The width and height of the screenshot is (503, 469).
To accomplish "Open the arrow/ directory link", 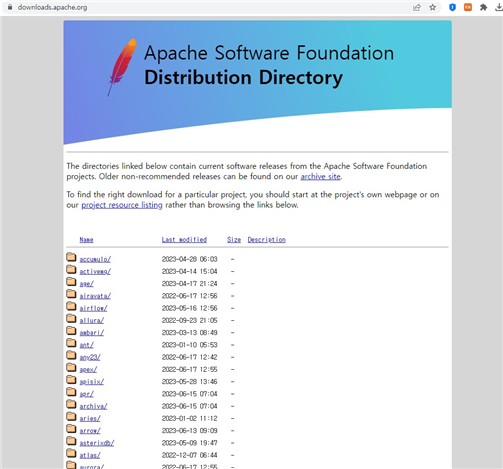I will [90, 431].
